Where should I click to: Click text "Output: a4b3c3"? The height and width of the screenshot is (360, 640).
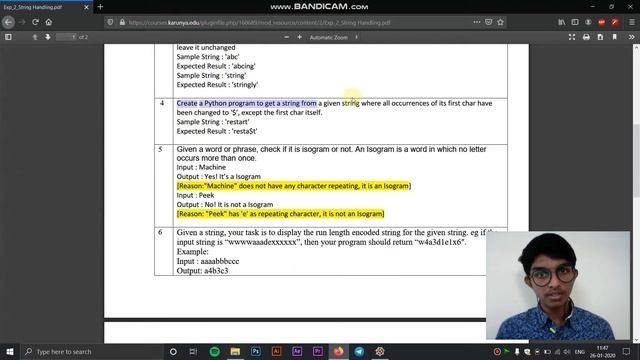point(202,271)
